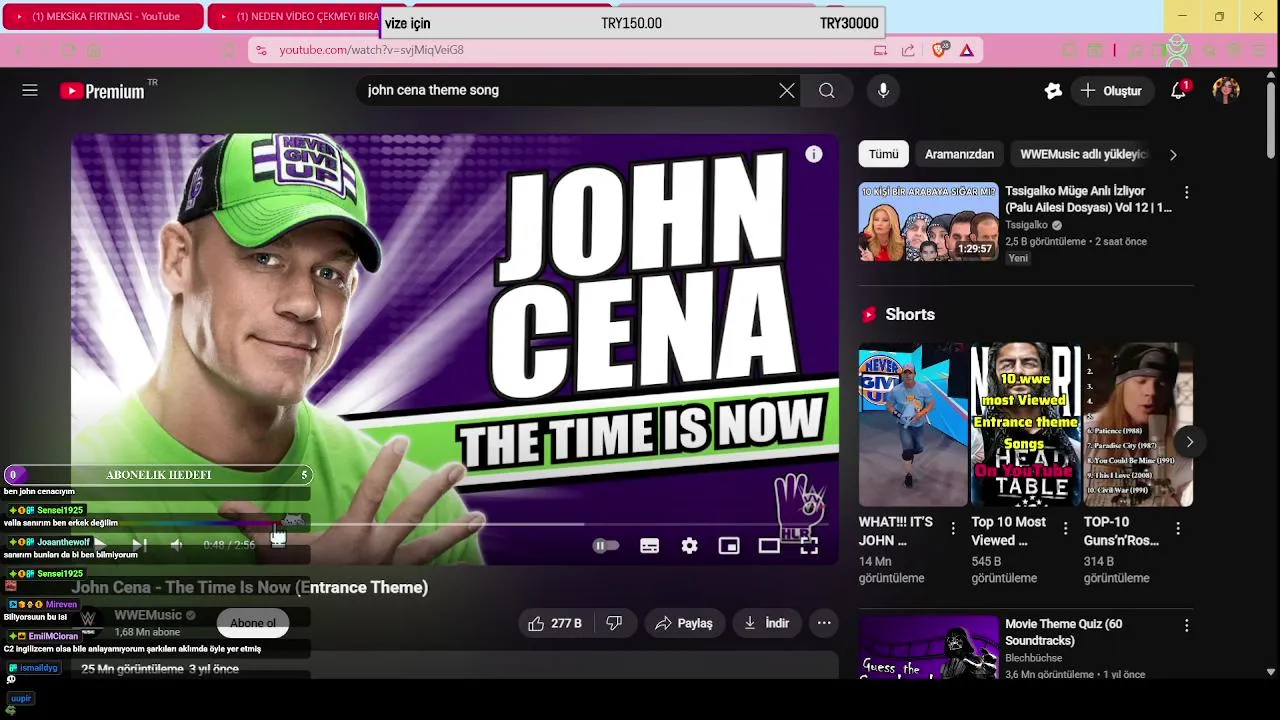Start voice search with the microphone
This screenshot has height=720, width=1280.
tap(883, 91)
